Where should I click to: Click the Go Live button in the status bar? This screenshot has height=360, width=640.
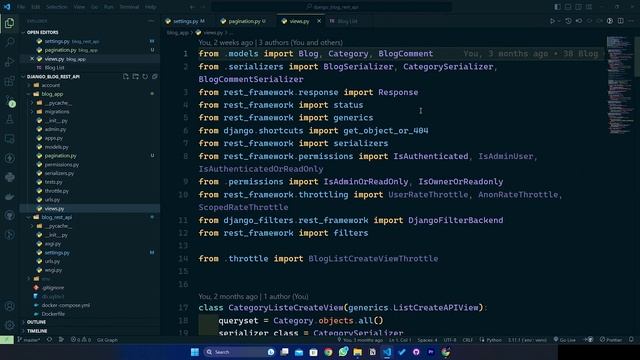point(564,340)
